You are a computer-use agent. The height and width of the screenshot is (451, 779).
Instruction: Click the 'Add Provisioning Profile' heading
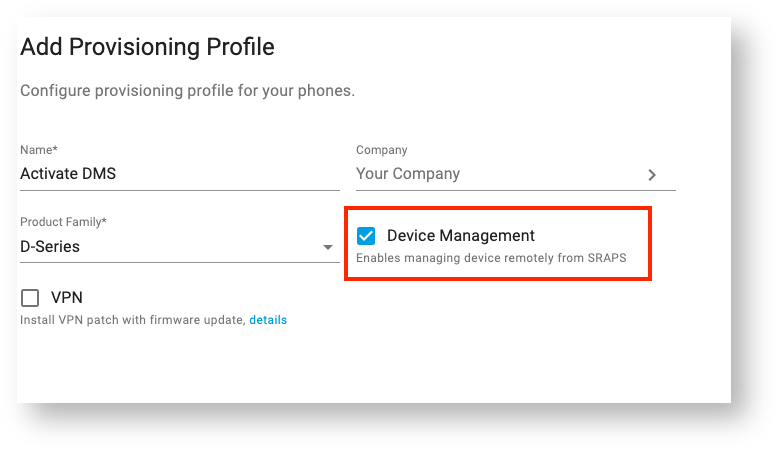(x=147, y=47)
